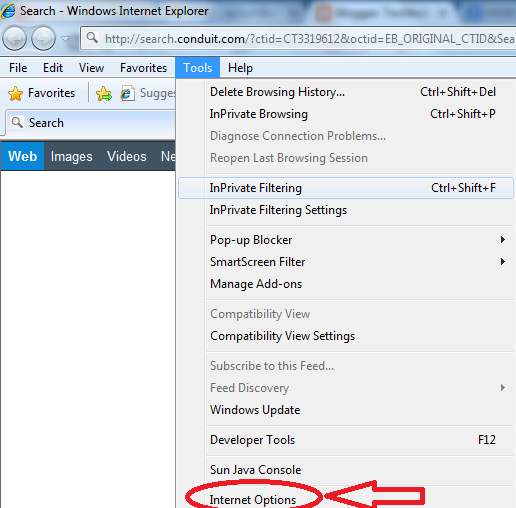Click the search tab magnifier icon
Viewport: 516px width, 508px height.
point(17,122)
